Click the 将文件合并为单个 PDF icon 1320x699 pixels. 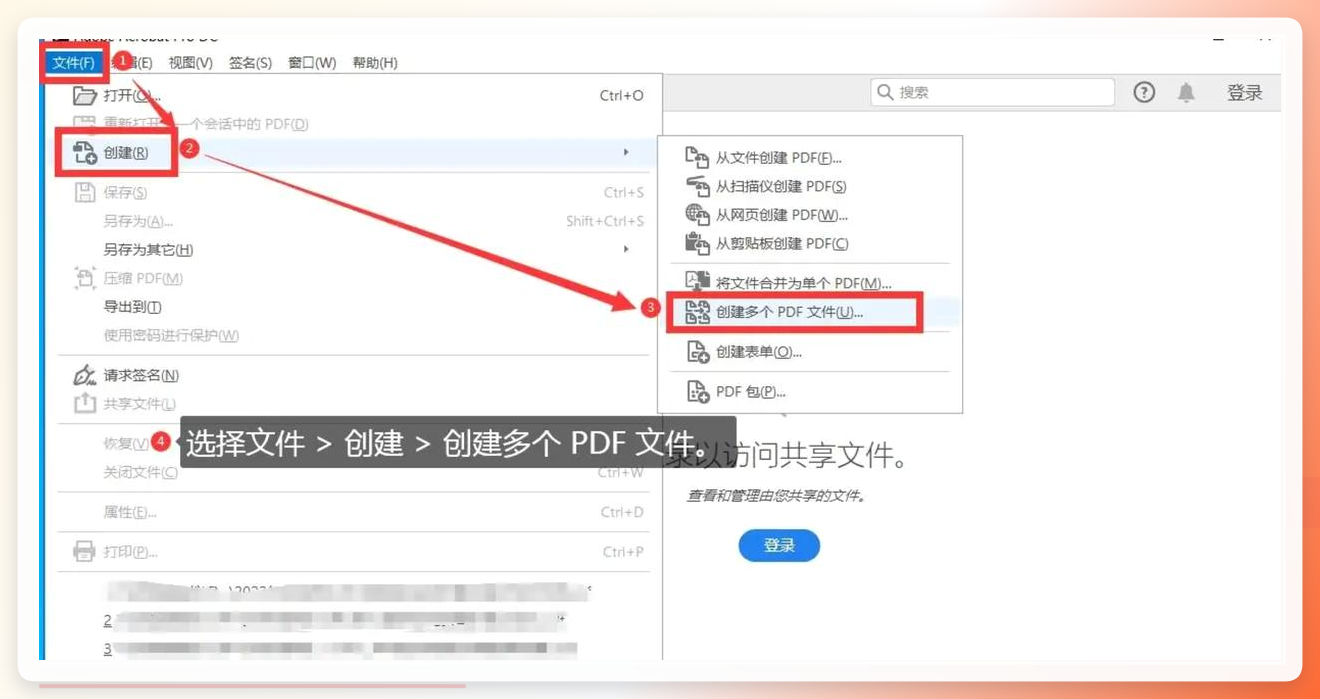tap(697, 283)
